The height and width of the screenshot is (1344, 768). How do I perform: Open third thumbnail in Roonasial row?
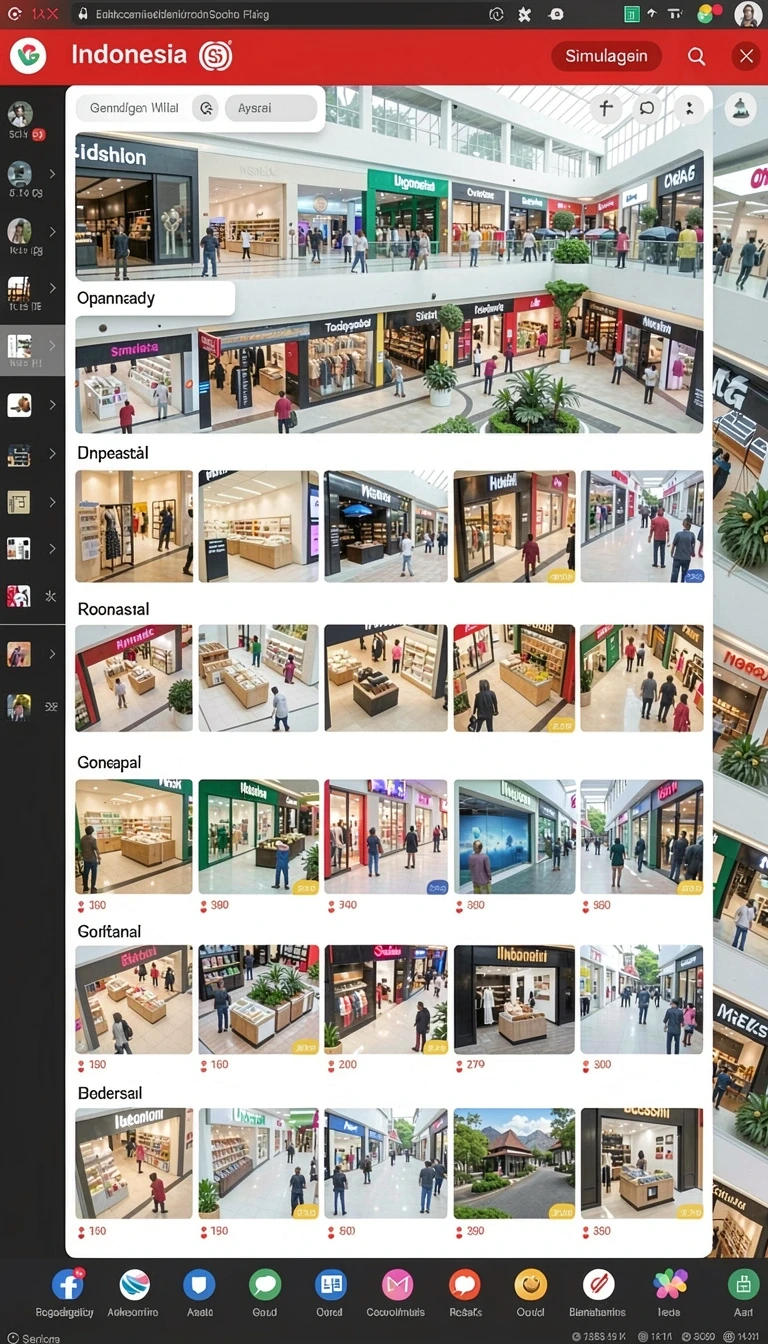click(x=387, y=678)
